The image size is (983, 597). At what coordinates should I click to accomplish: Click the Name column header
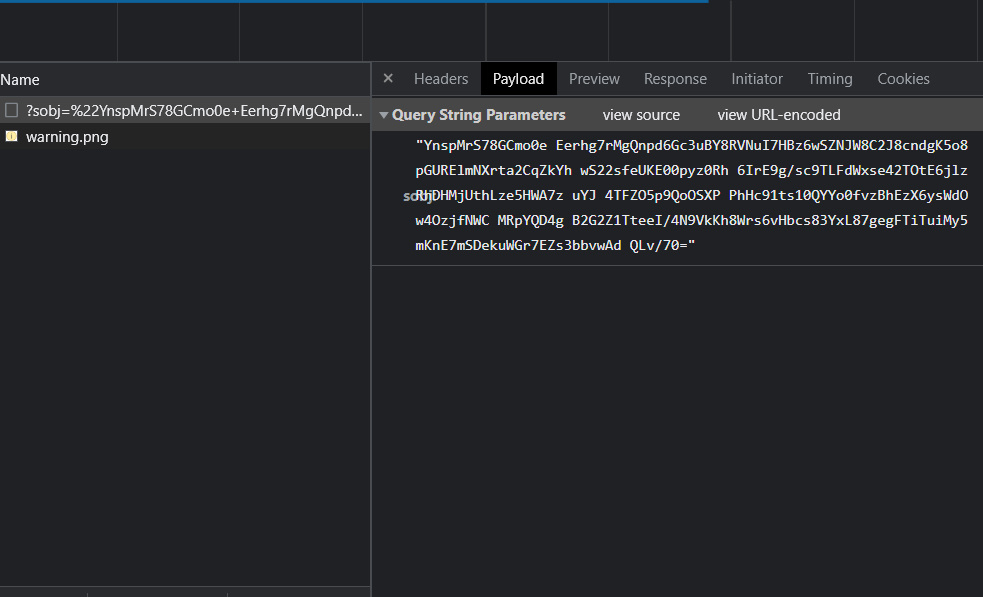[x=185, y=80]
